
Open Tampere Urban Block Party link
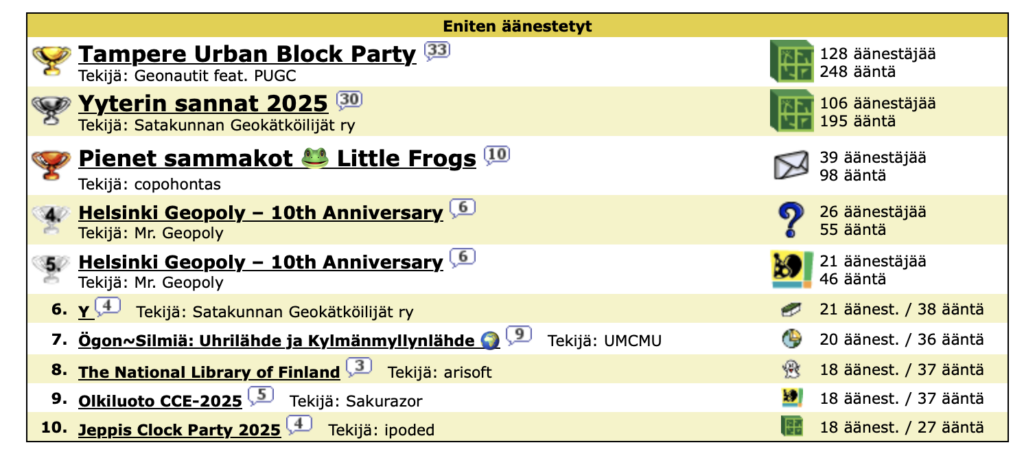tap(246, 55)
